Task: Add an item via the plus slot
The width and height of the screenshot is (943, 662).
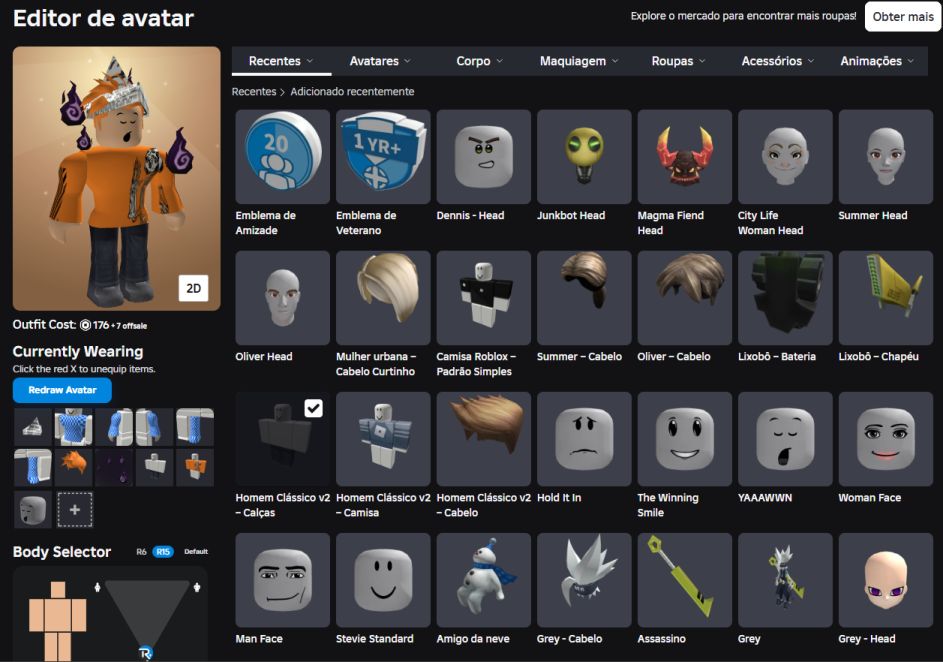Action: pos(75,509)
